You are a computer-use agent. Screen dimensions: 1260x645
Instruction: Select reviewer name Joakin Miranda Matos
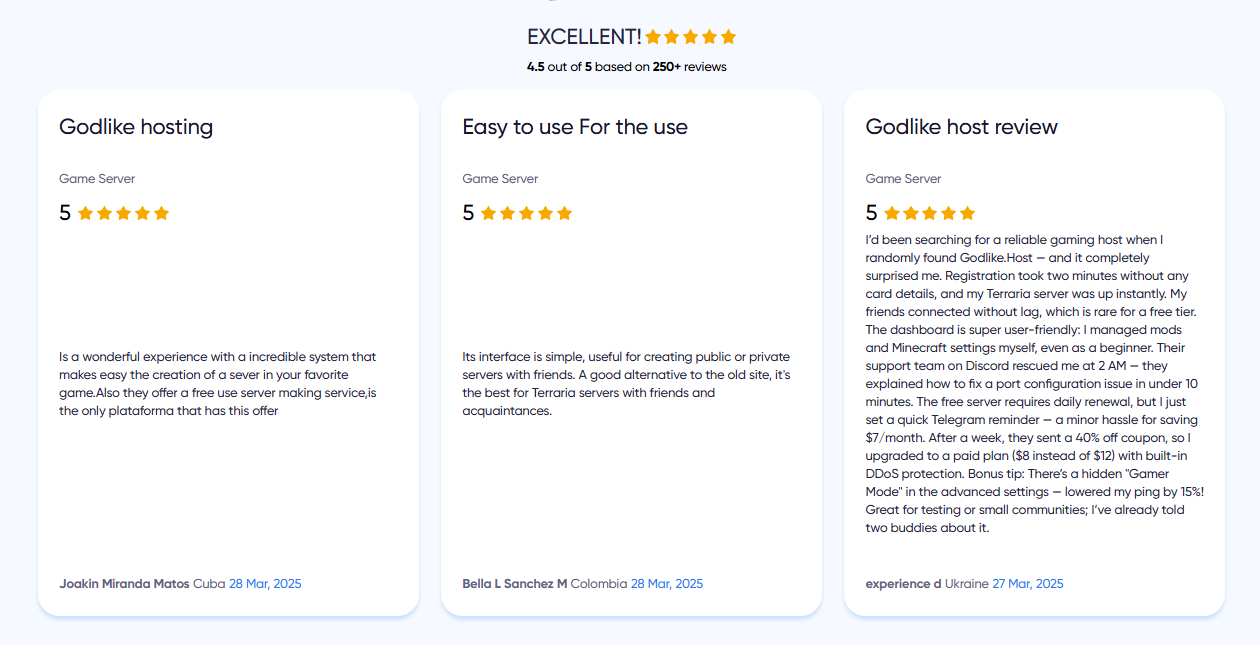click(124, 583)
